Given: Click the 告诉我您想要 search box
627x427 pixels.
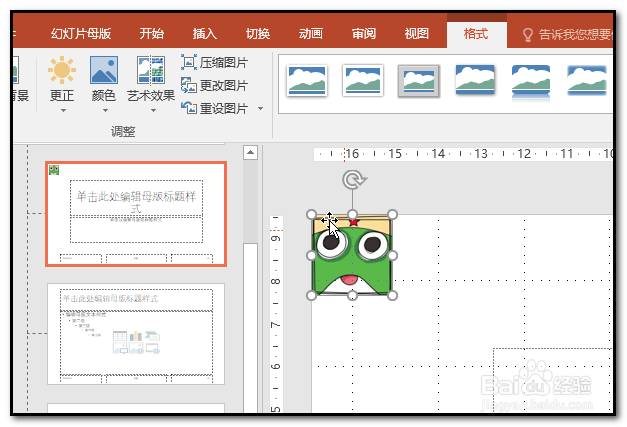Looking at the screenshot, I should tap(575, 34).
